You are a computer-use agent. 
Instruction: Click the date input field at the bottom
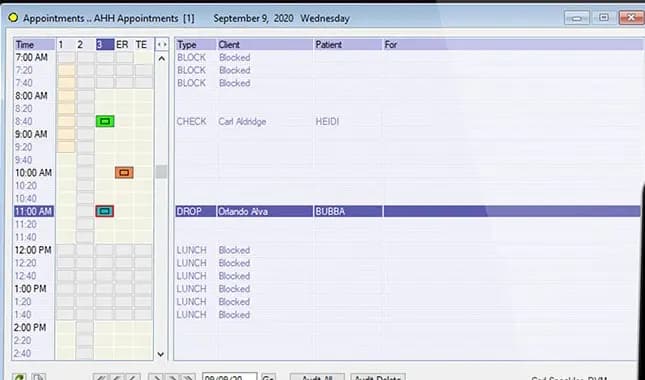(230, 377)
